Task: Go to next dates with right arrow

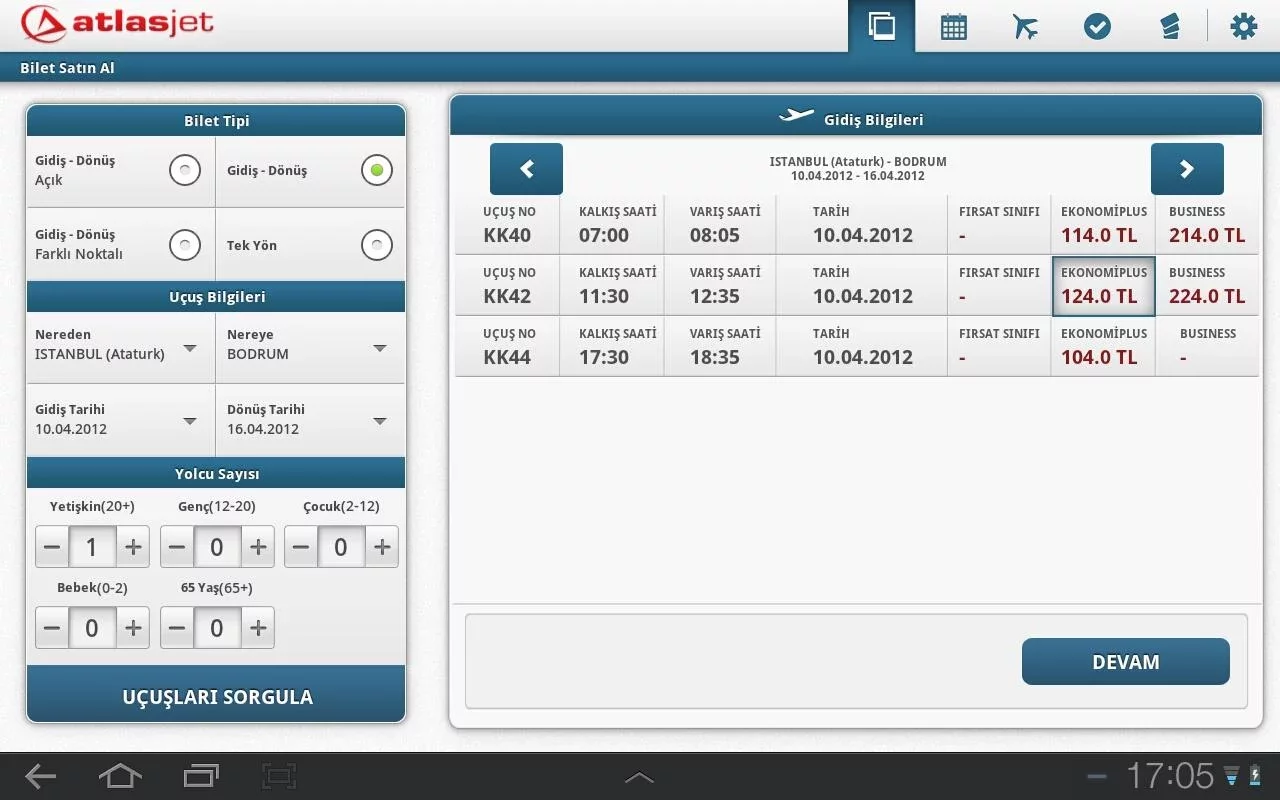Action: click(1187, 169)
